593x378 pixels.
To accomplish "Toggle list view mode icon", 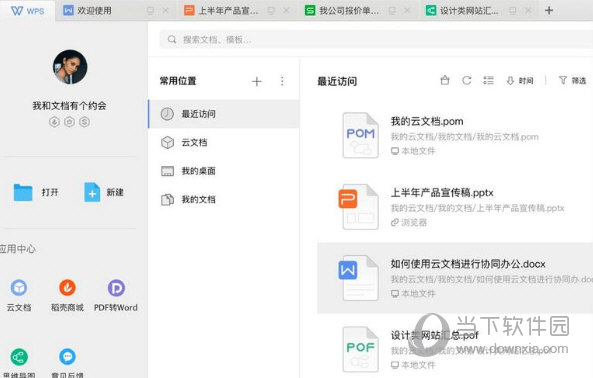I will coord(488,80).
